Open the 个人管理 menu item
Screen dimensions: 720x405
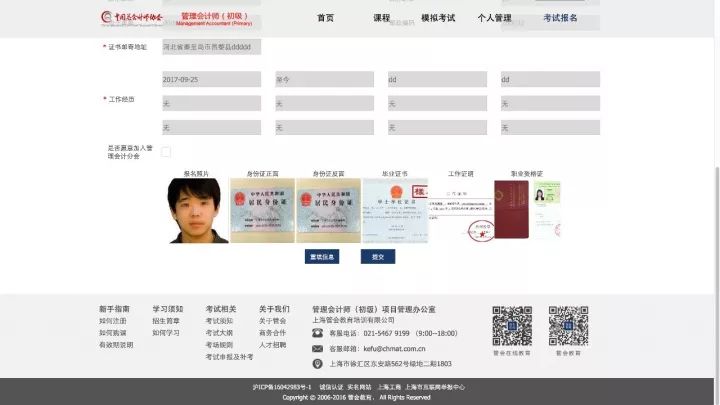(494, 18)
